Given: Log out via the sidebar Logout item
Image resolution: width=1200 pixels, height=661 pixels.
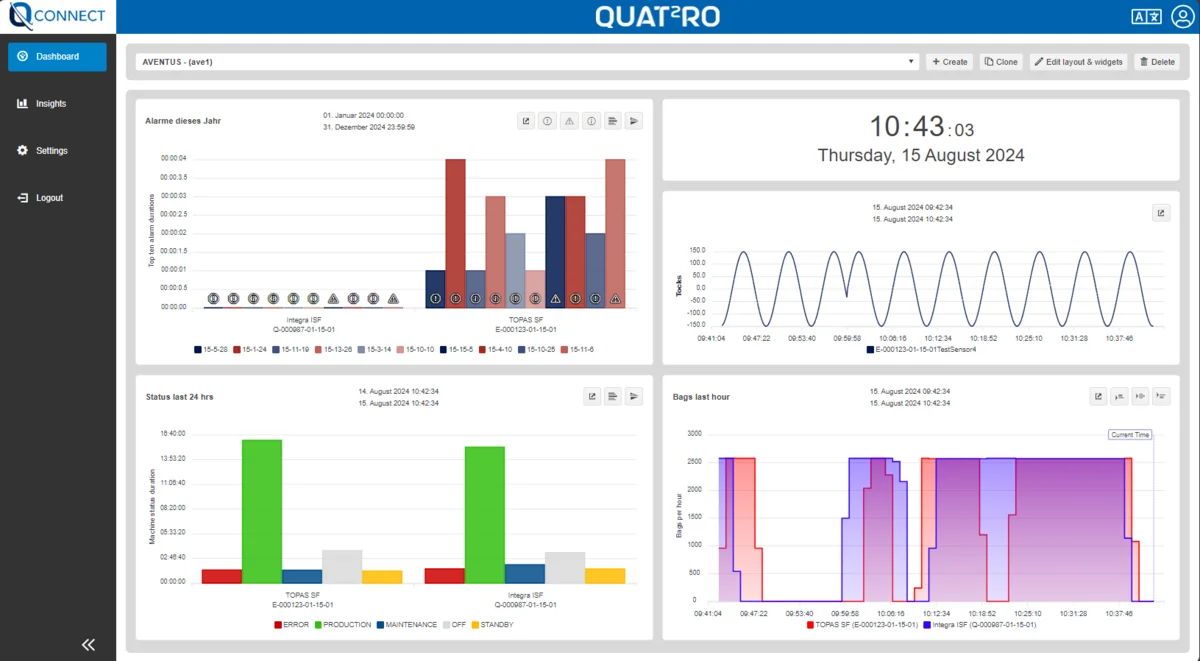Looking at the screenshot, I should [x=49, y=198].
